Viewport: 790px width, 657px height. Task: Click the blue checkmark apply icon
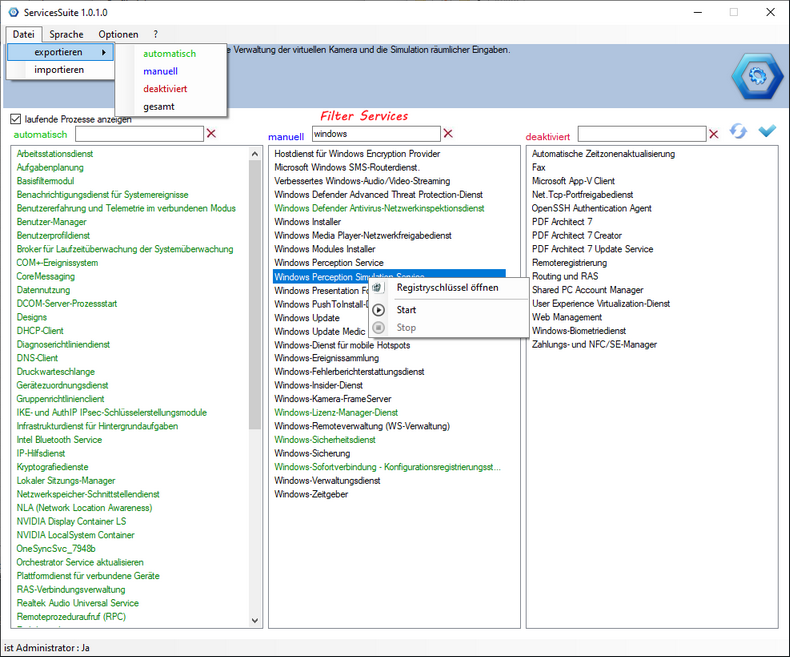click(767, 131)
